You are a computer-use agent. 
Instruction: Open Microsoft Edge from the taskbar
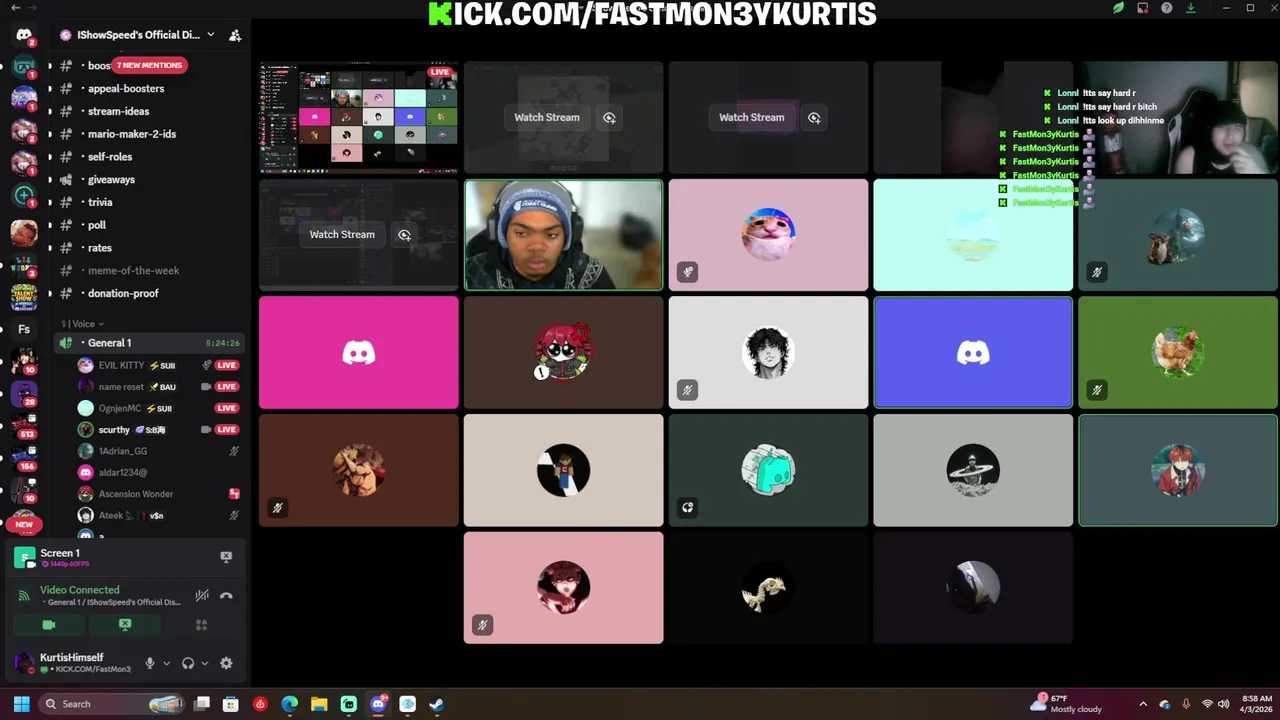pyautogui.click(x=290, y=704)
